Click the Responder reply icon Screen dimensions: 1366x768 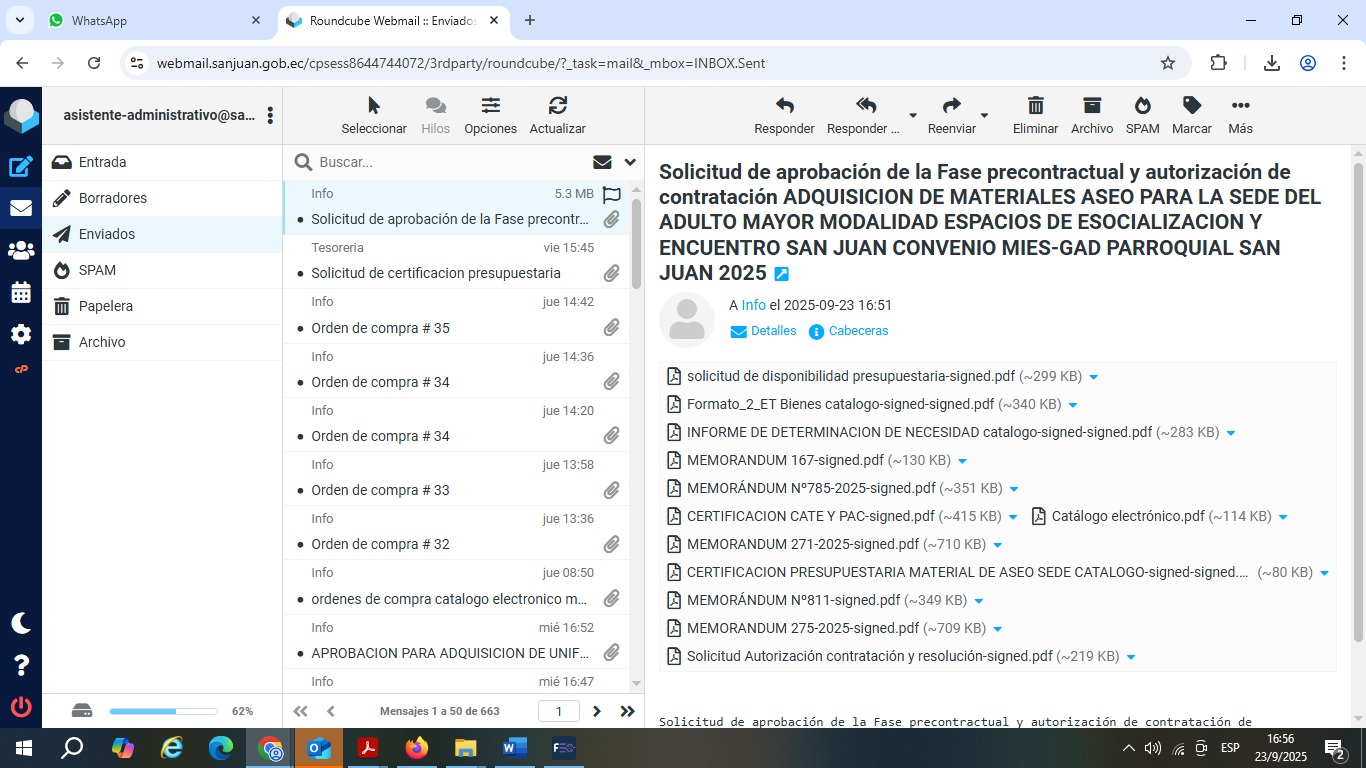[x=784, y=106]
